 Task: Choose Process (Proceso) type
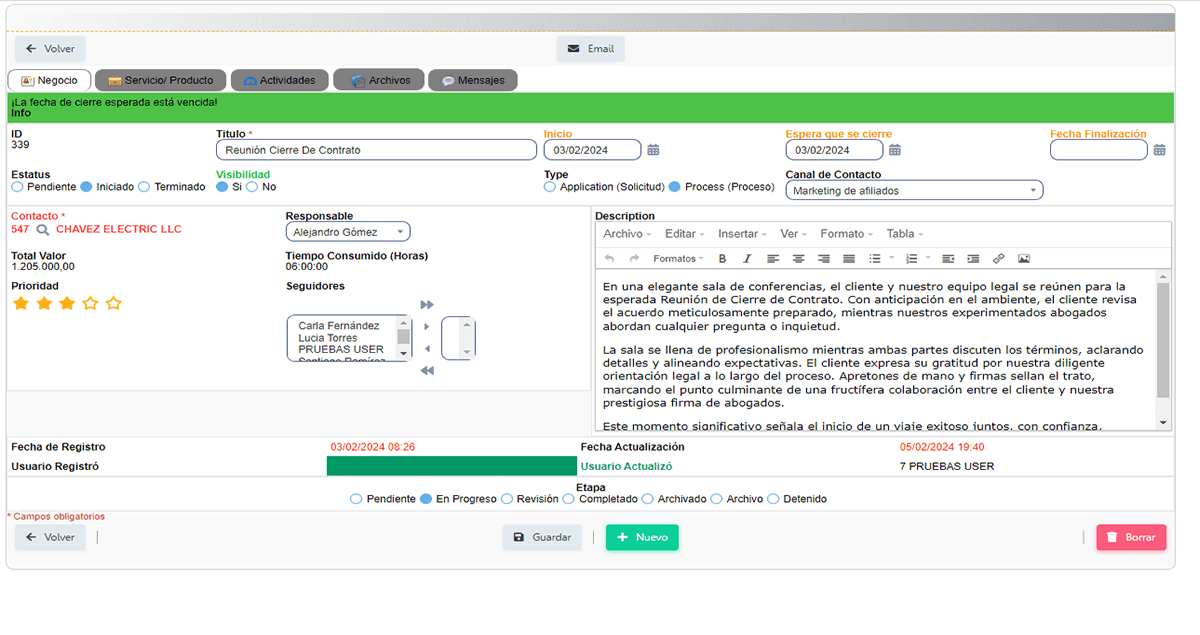(675, 187)
